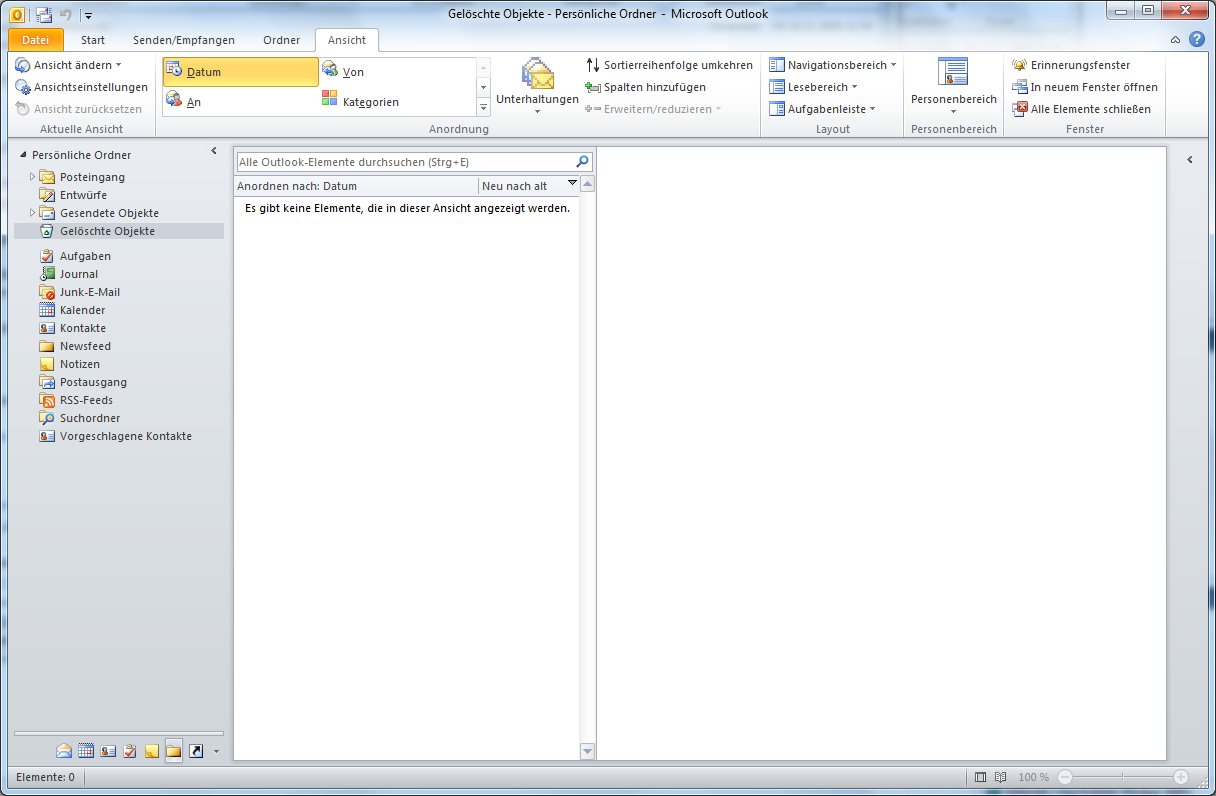Click the message list scroll up arrow

[587, 184]
